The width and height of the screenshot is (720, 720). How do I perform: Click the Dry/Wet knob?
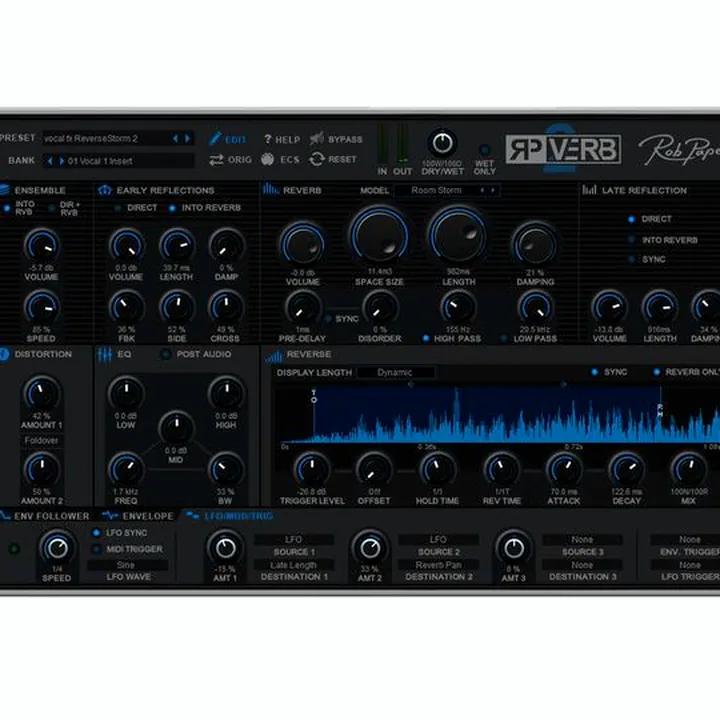coord(442,143)
